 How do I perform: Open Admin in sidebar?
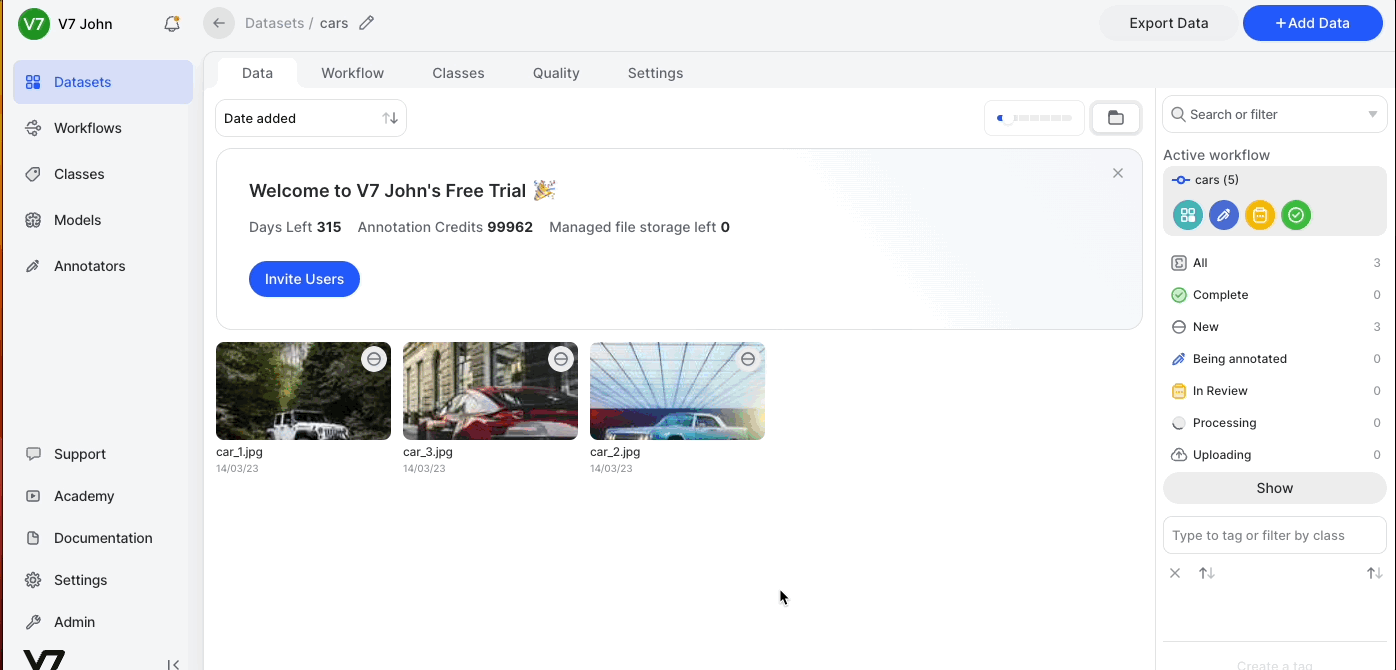tap(103, 622)
